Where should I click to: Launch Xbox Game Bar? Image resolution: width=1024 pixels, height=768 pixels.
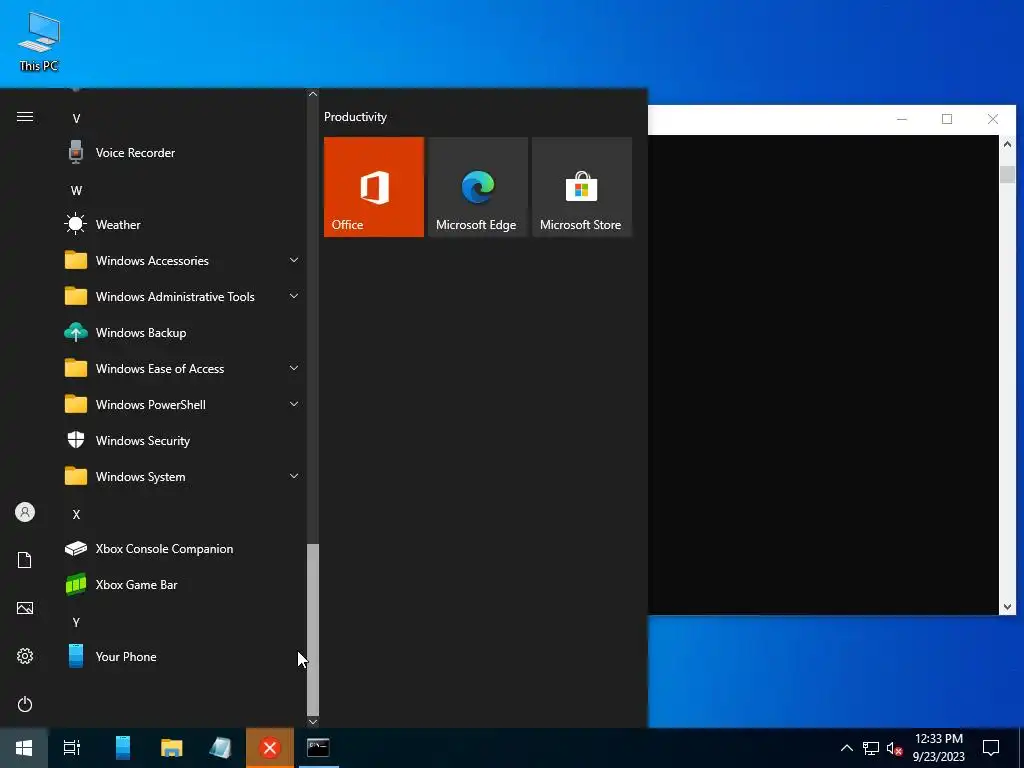point(183,584)
